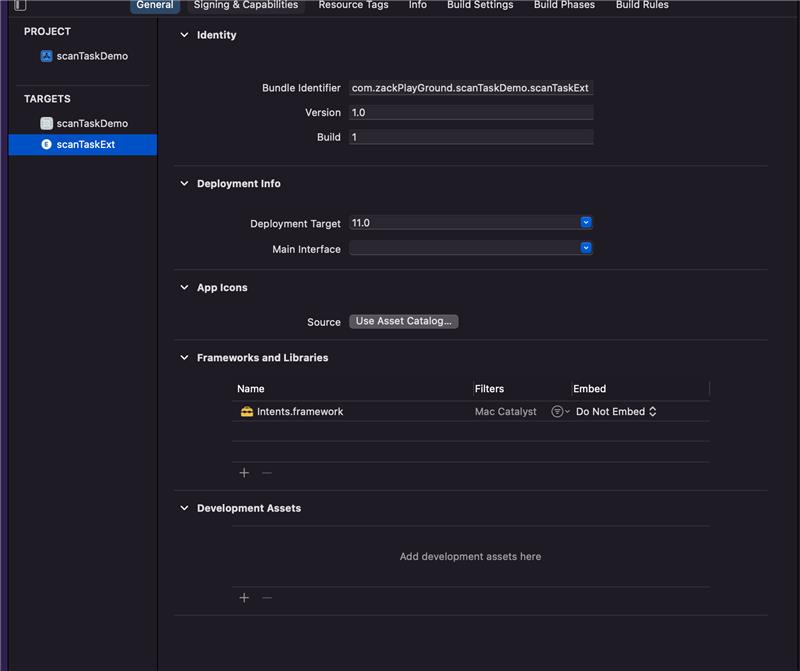
Task: Click the Deployment Info section title
Action: click(x=239, y=184)
